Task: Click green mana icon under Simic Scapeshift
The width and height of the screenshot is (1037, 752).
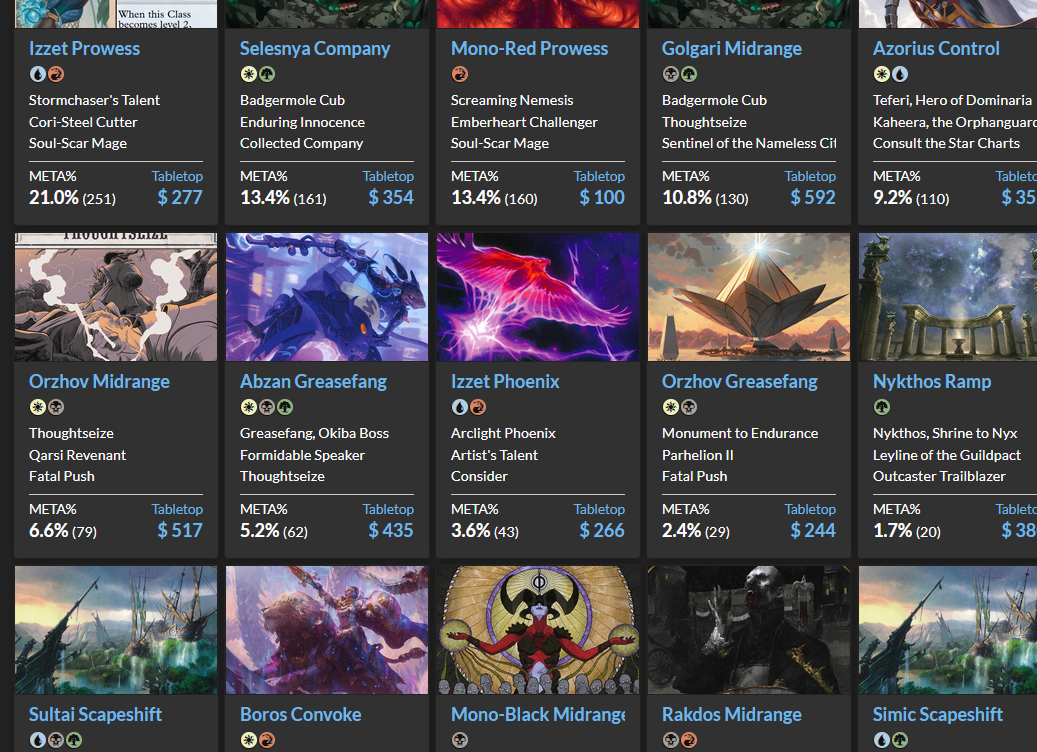Action: [900, 740]
